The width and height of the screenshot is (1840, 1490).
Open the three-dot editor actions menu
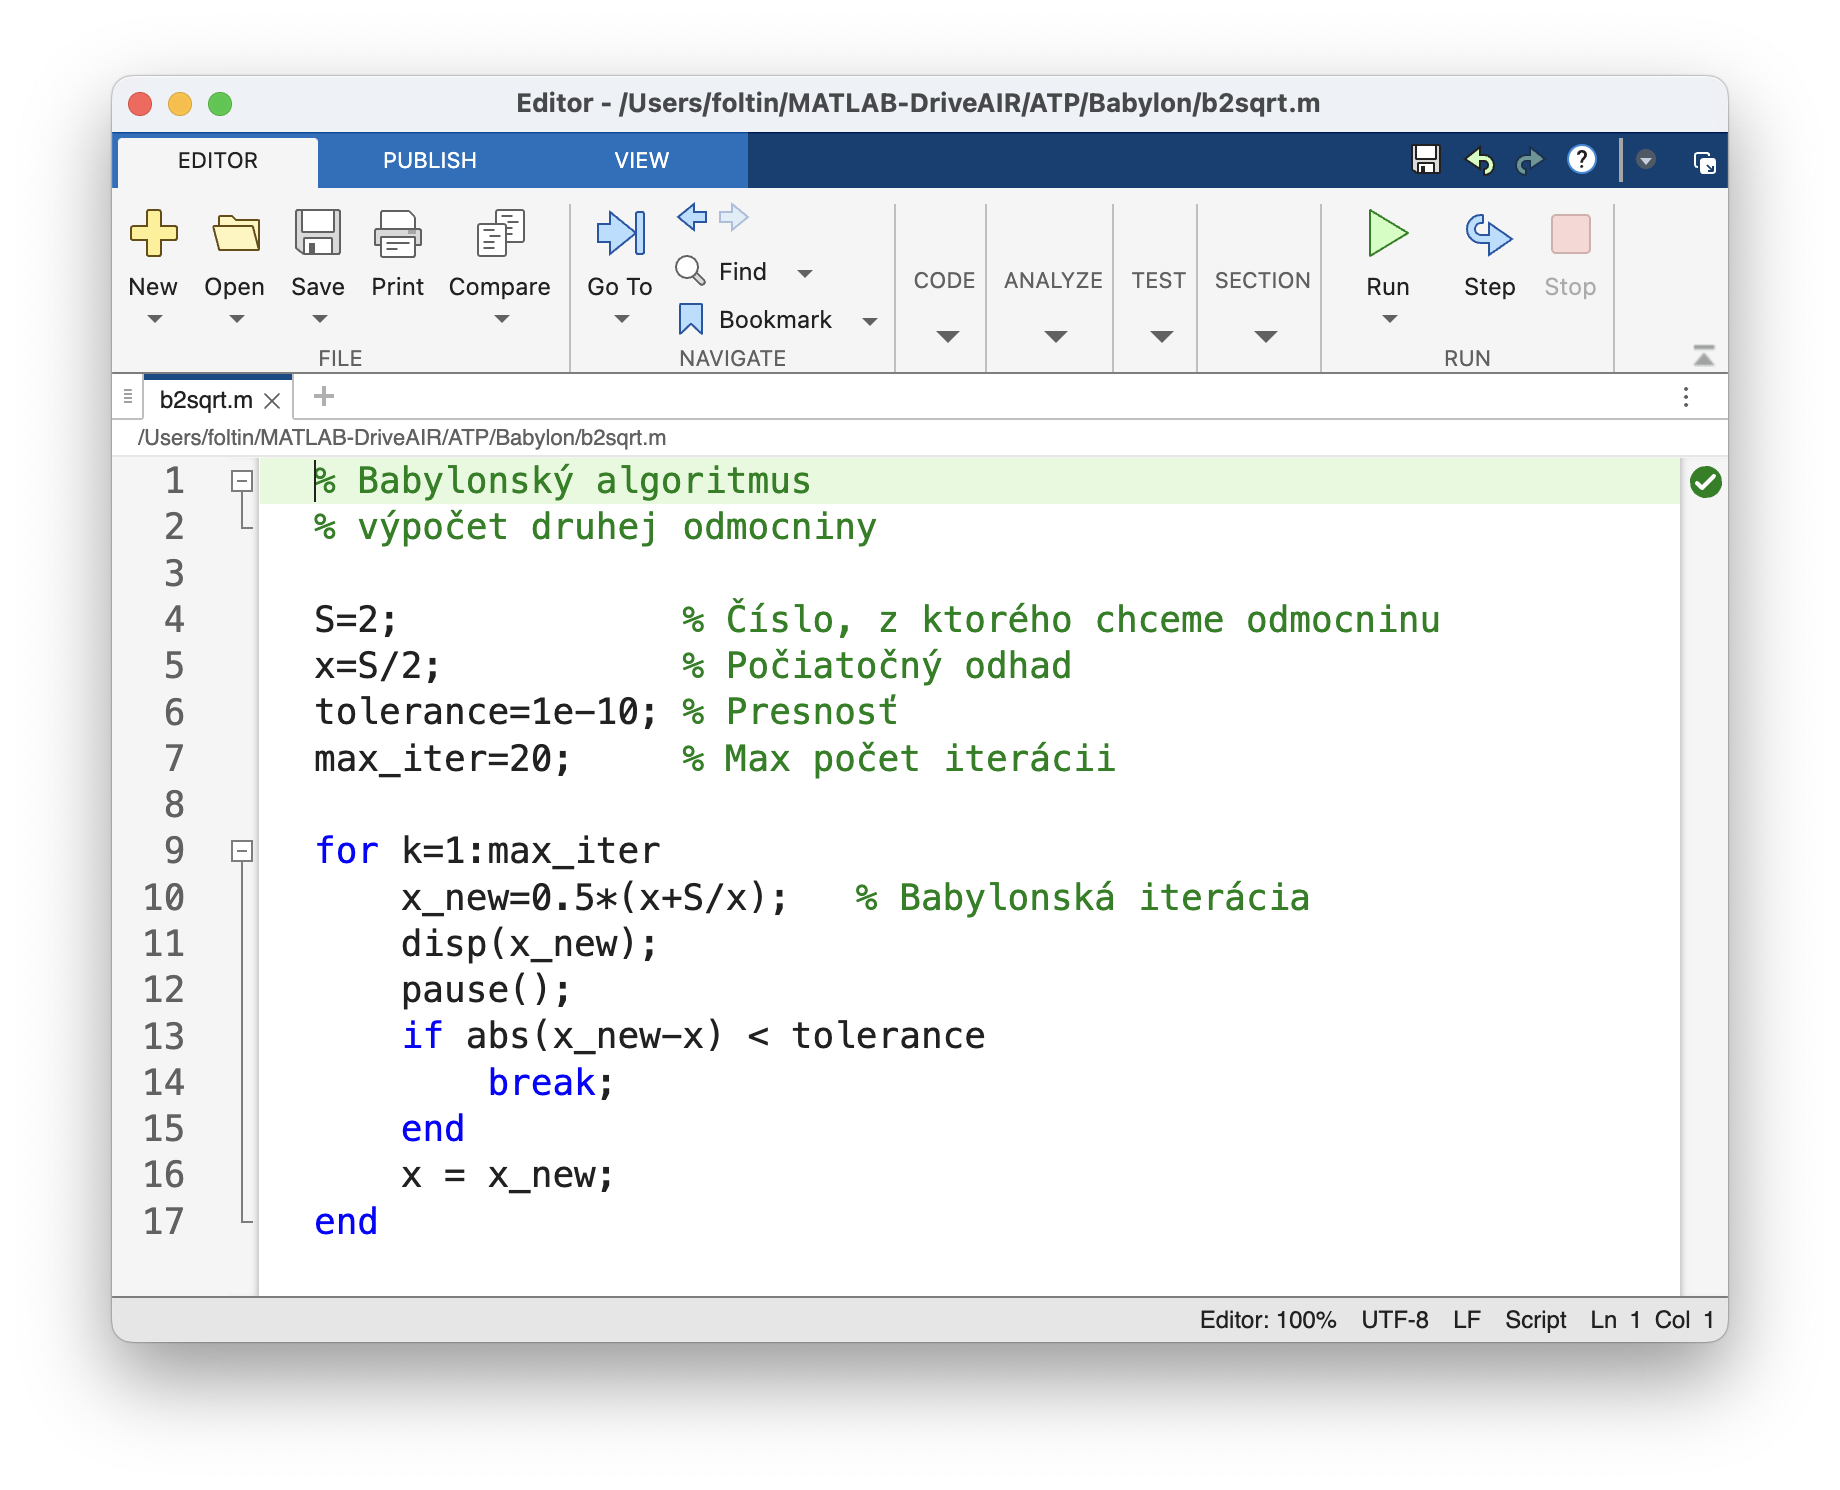point(1686,397)
